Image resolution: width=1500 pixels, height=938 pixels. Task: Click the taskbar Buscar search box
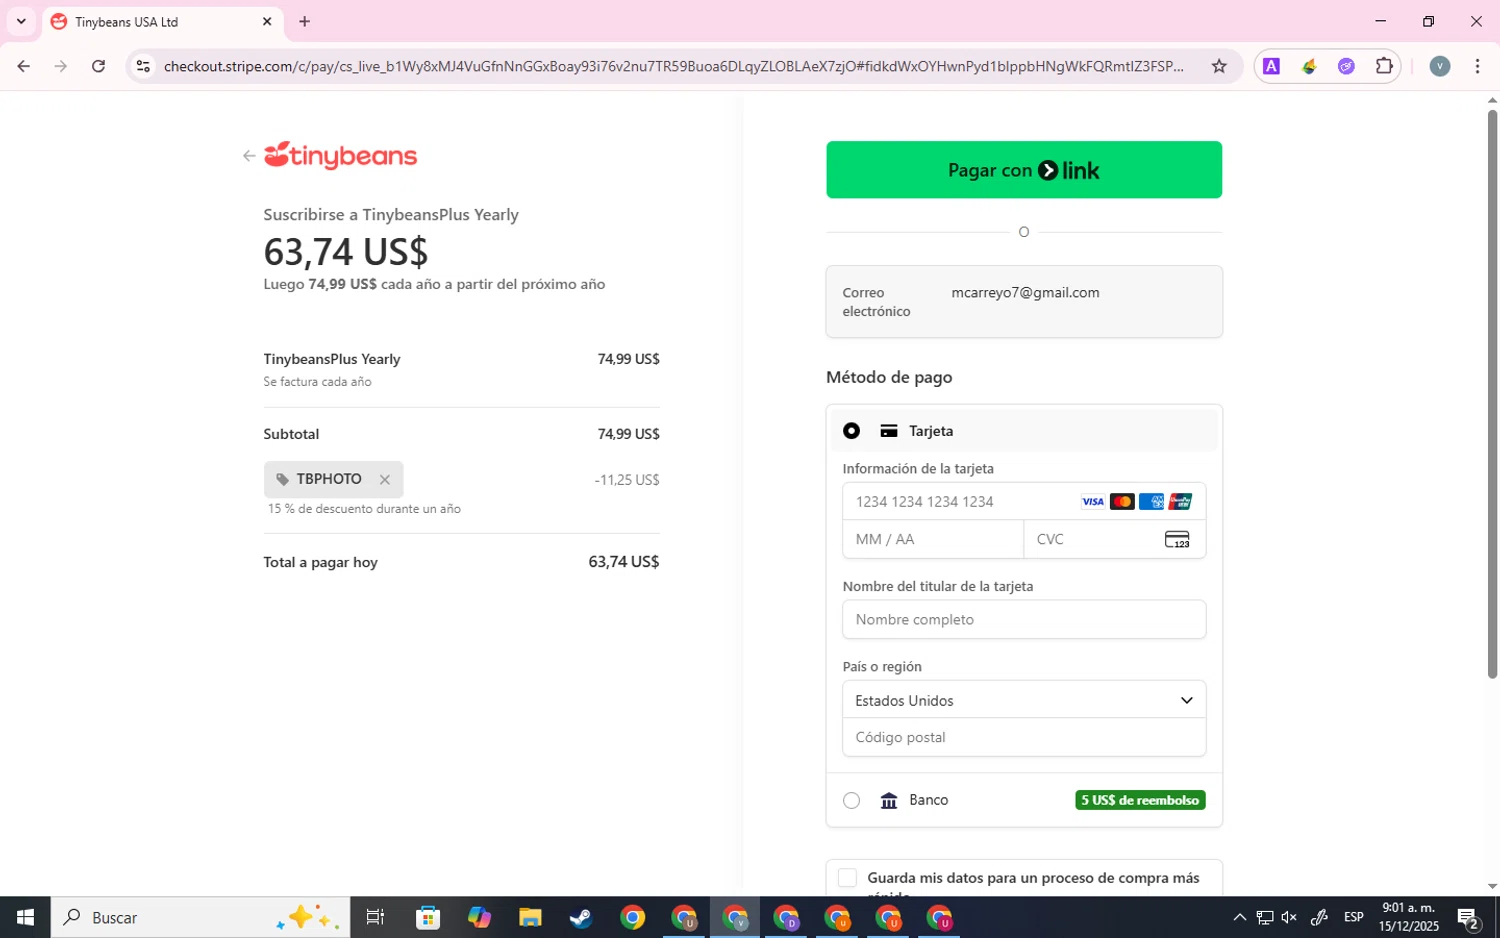(201, 917)
